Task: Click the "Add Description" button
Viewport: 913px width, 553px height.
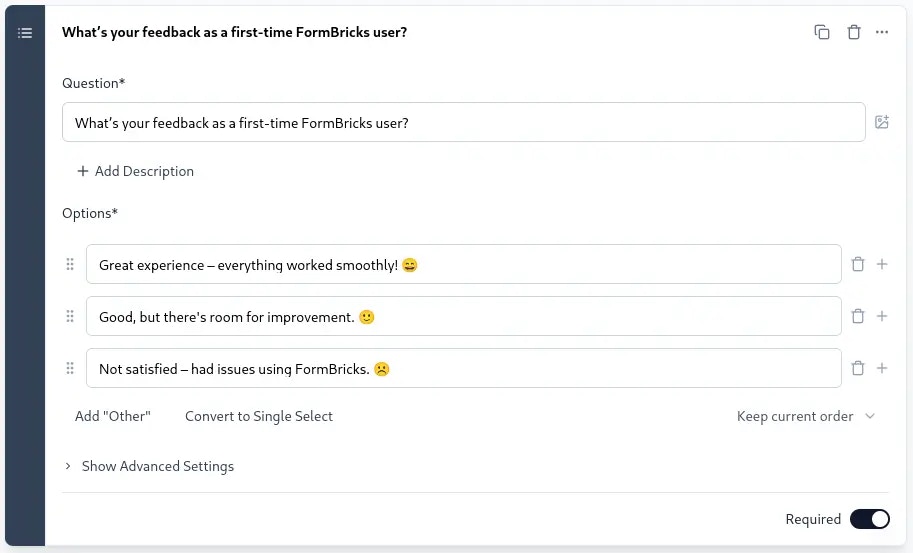Action: [x=135, y=171]
